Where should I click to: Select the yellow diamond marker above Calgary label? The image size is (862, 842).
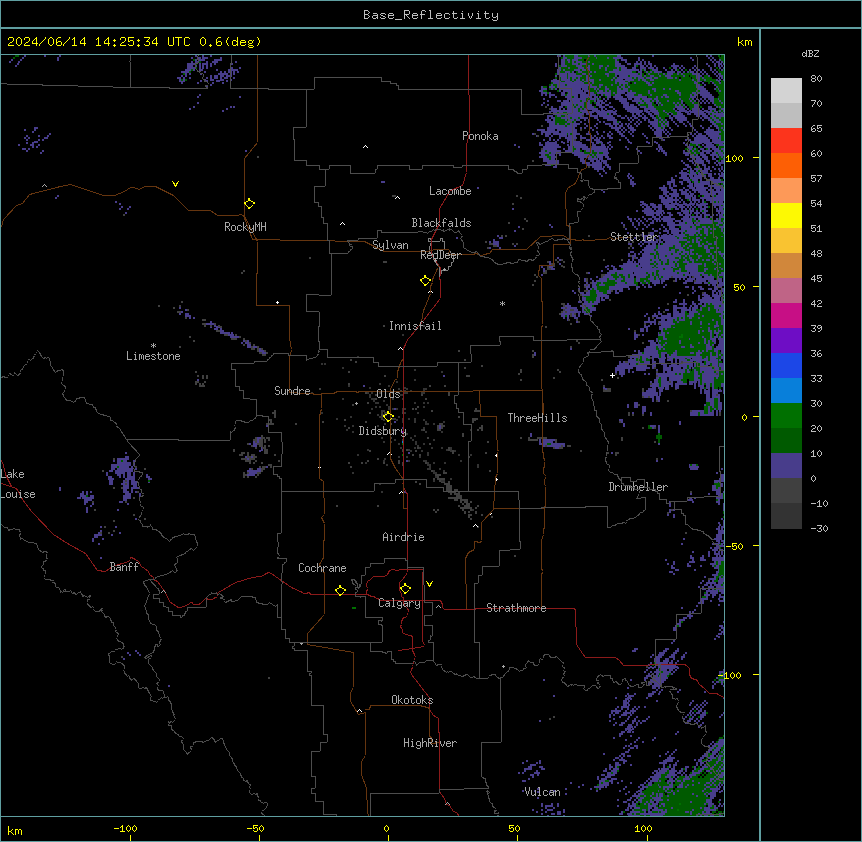[x=405, y=589]
